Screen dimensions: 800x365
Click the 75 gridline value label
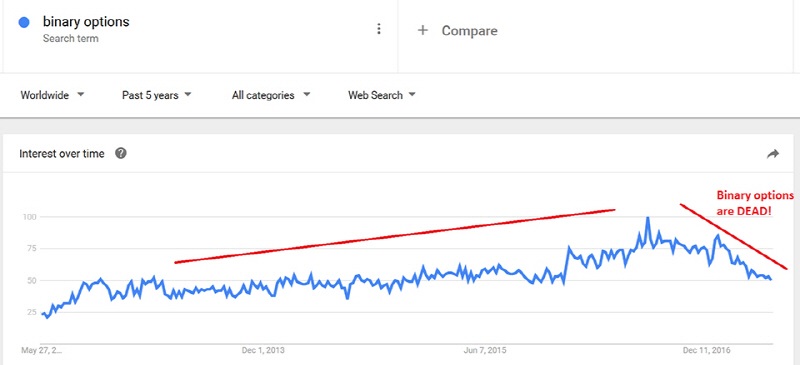coord(32,249)
